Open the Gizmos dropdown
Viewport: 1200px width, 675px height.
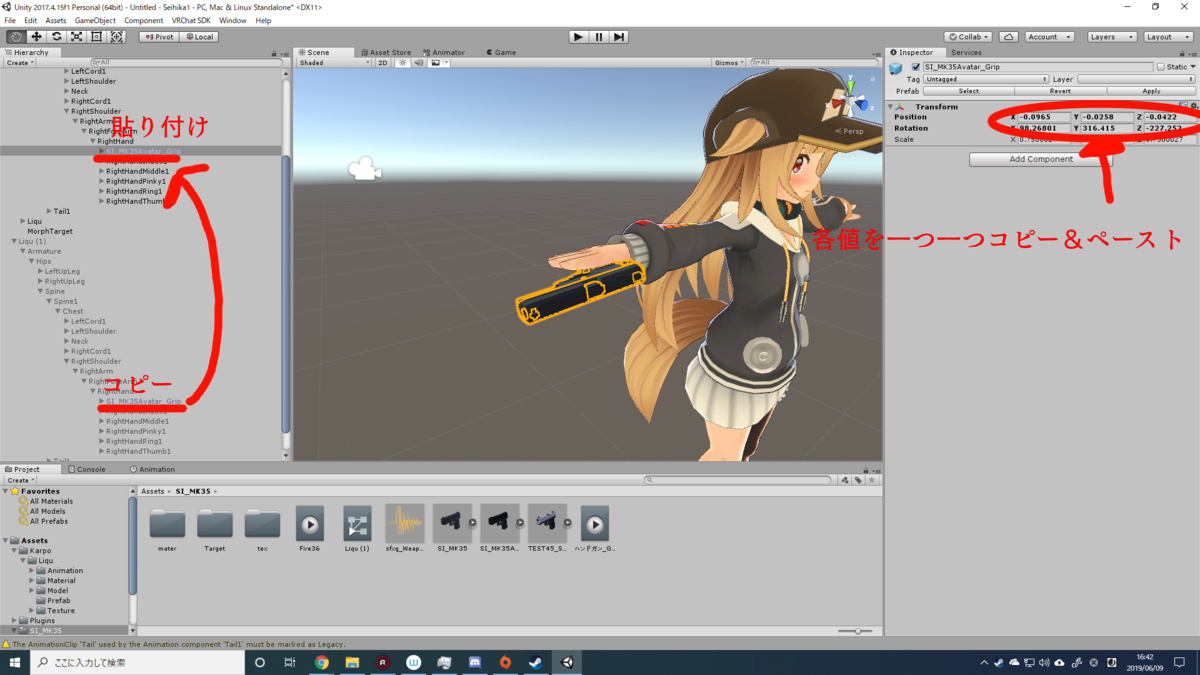(x=727, y=63)
